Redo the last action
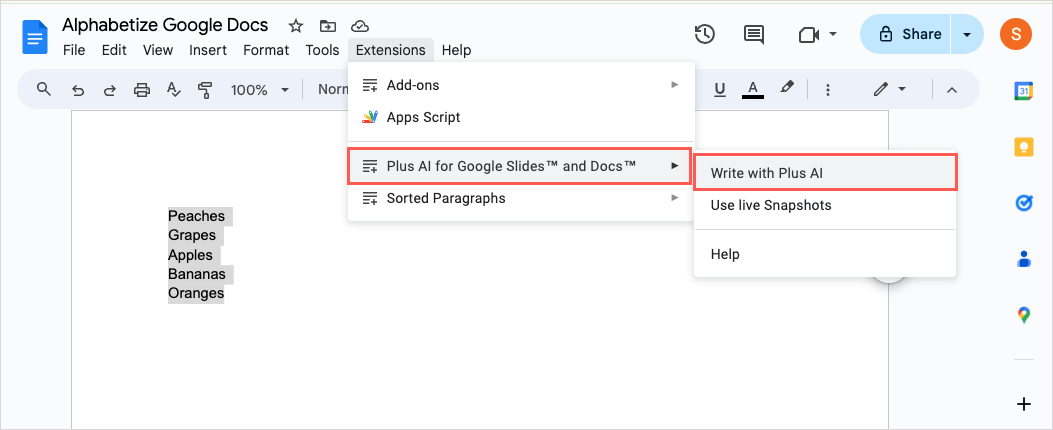Viewport: 1053px width, 430px height. 109,89
